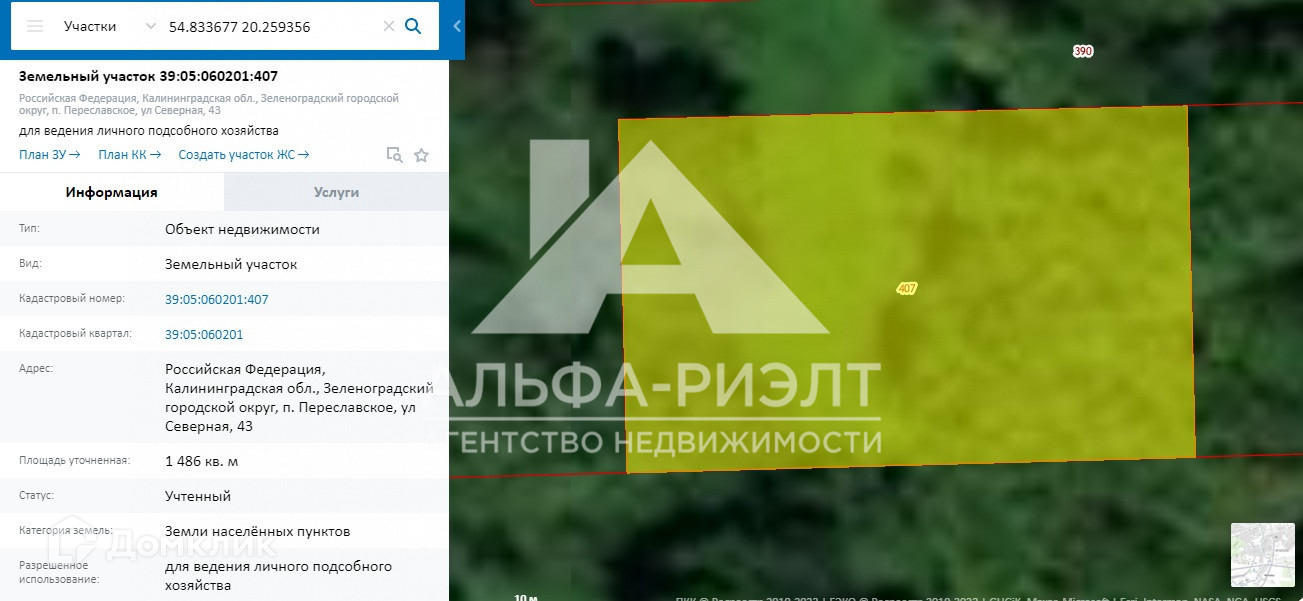This screenshot has width=1303, height=601.
Task: Click the magnifier search button
Action: click(413, 26)
